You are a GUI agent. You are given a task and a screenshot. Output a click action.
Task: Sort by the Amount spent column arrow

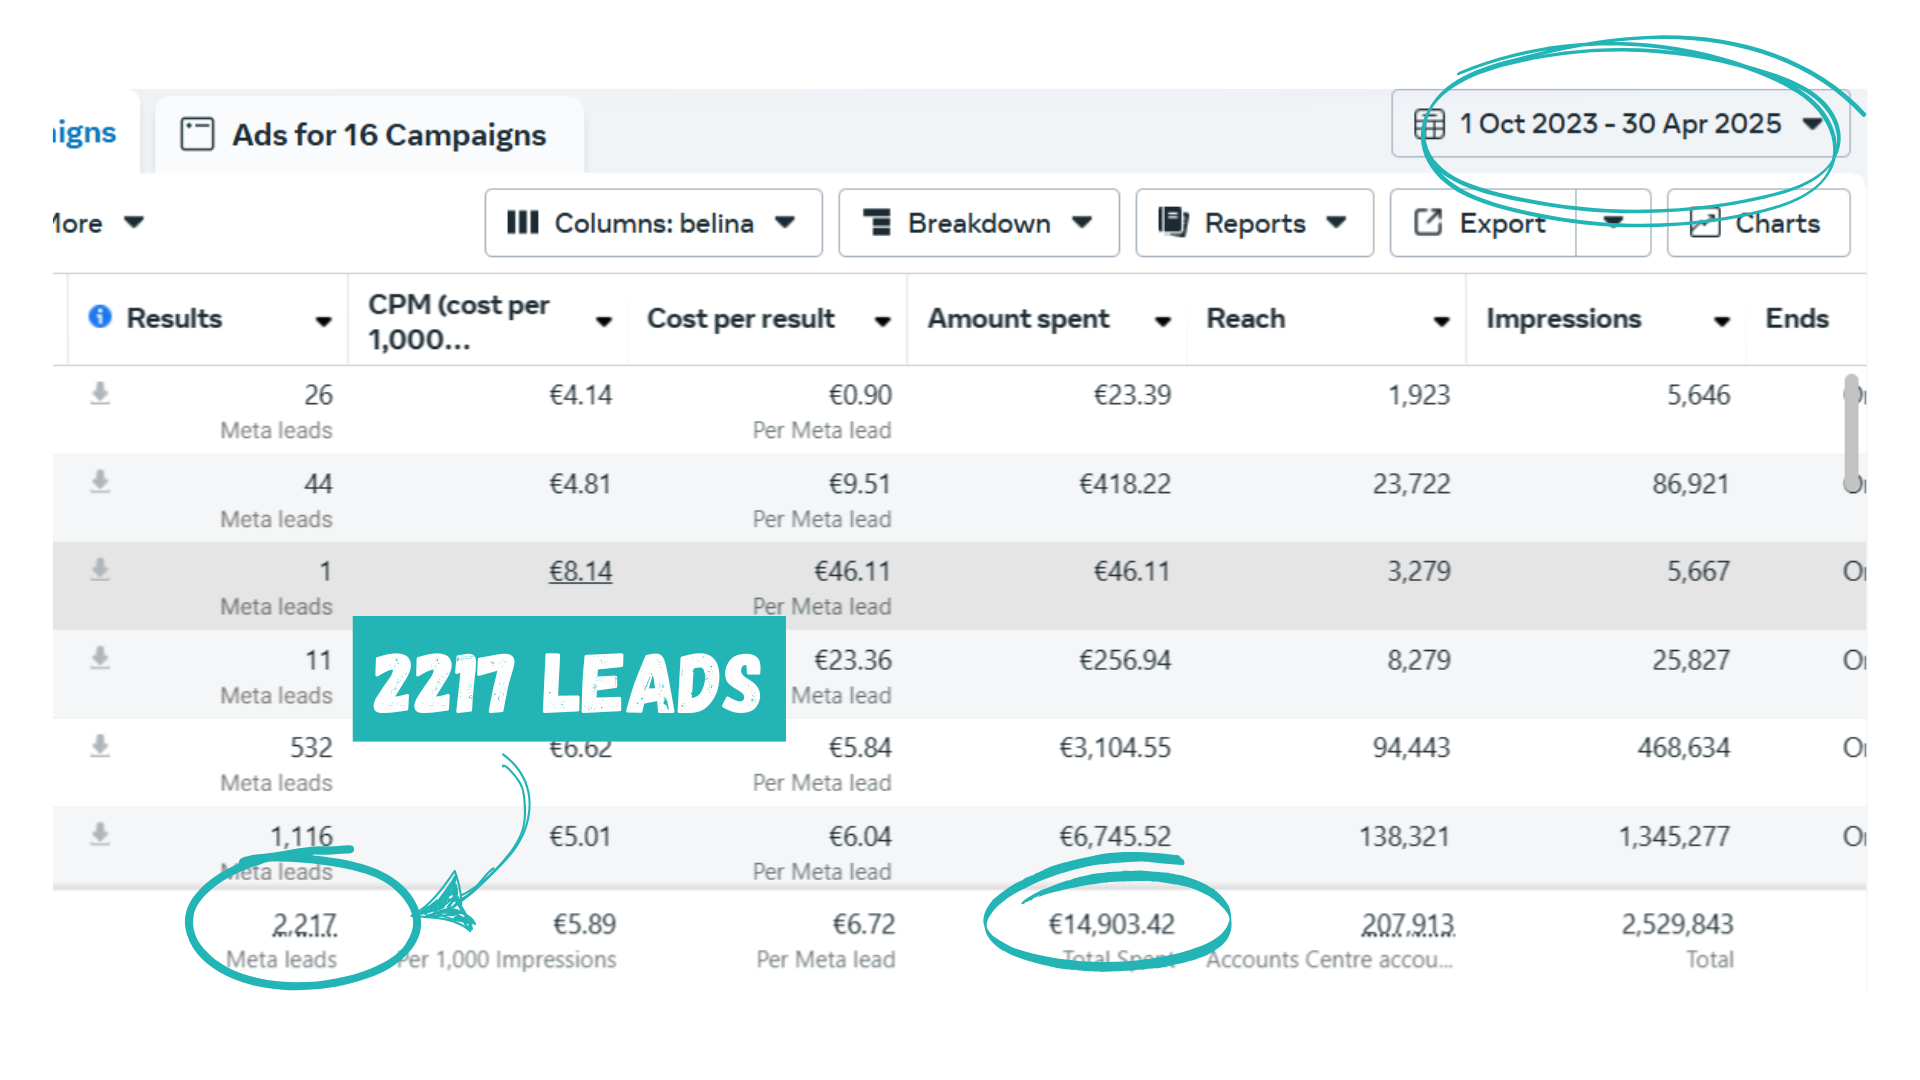pos(1162,321)
